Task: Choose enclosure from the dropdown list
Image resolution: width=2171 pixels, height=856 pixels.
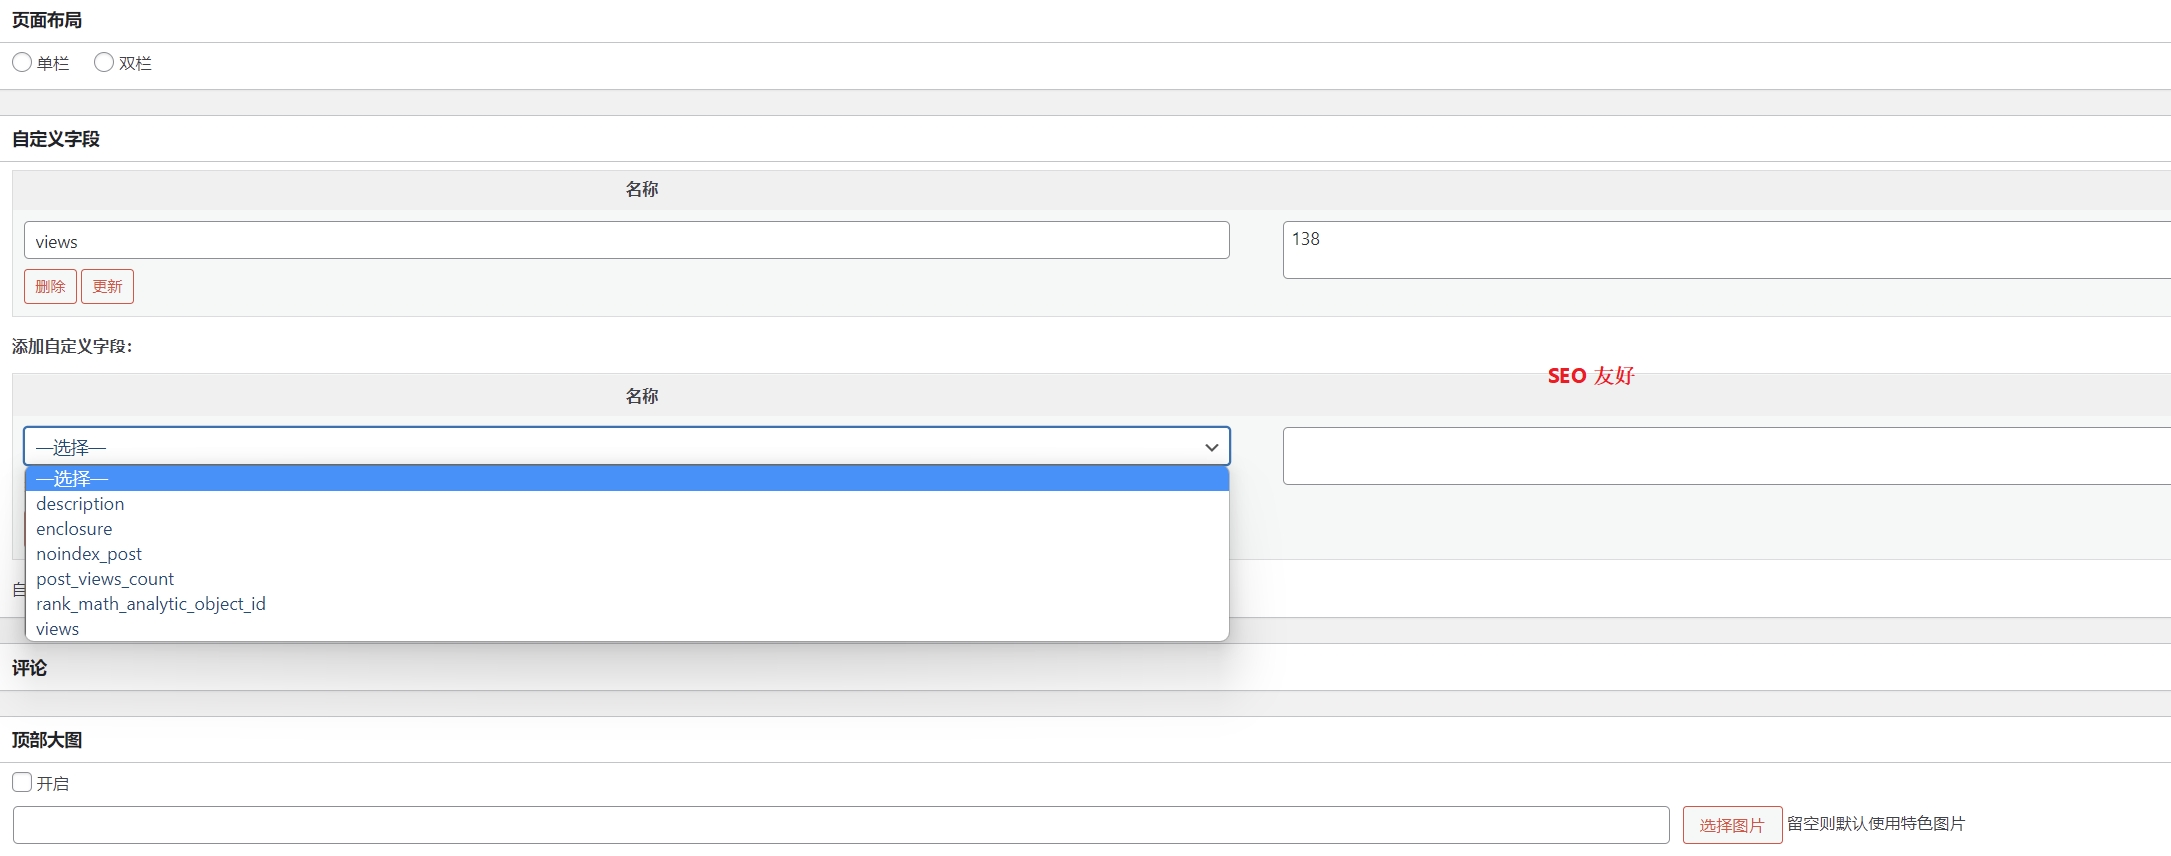Action: click(x=74, y=529)
